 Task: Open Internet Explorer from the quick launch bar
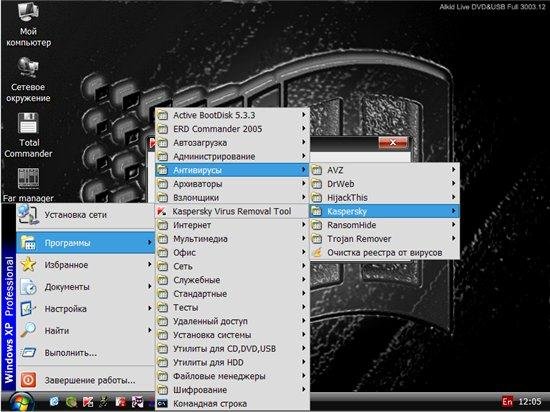(54, 402)
